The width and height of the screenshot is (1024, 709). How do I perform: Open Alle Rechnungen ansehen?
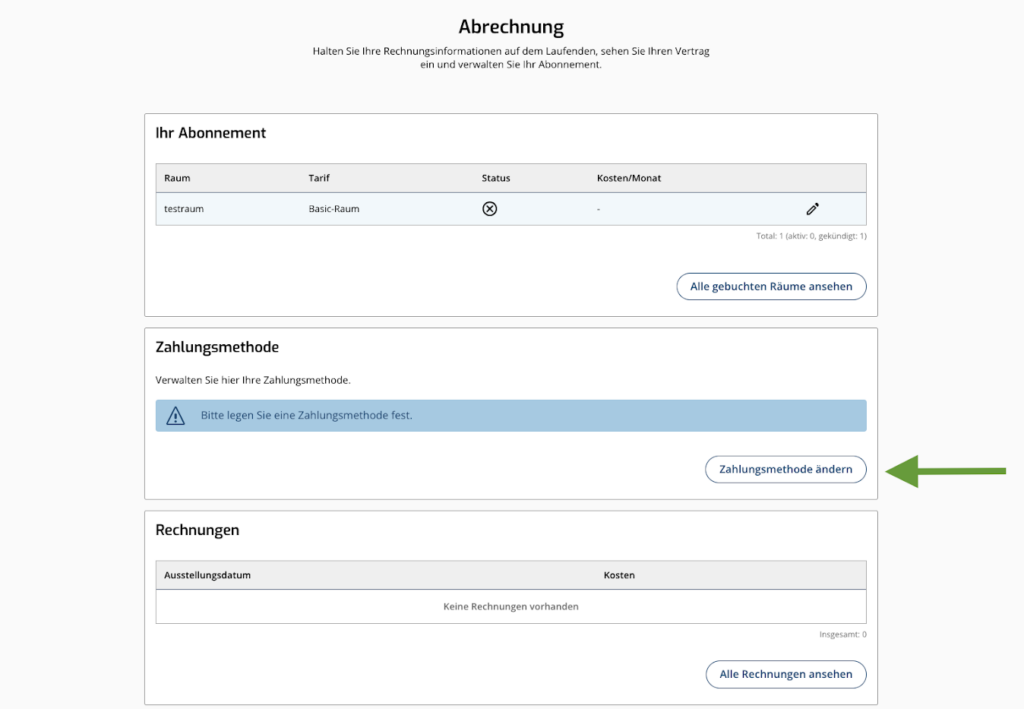click(x=785, y=674)
